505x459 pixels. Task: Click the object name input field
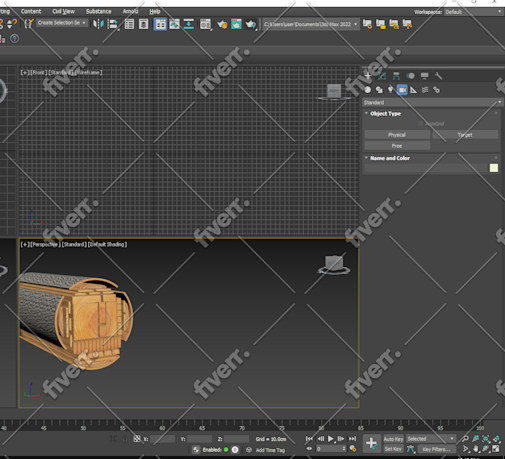pyautogui.click(x=426, y=168)
